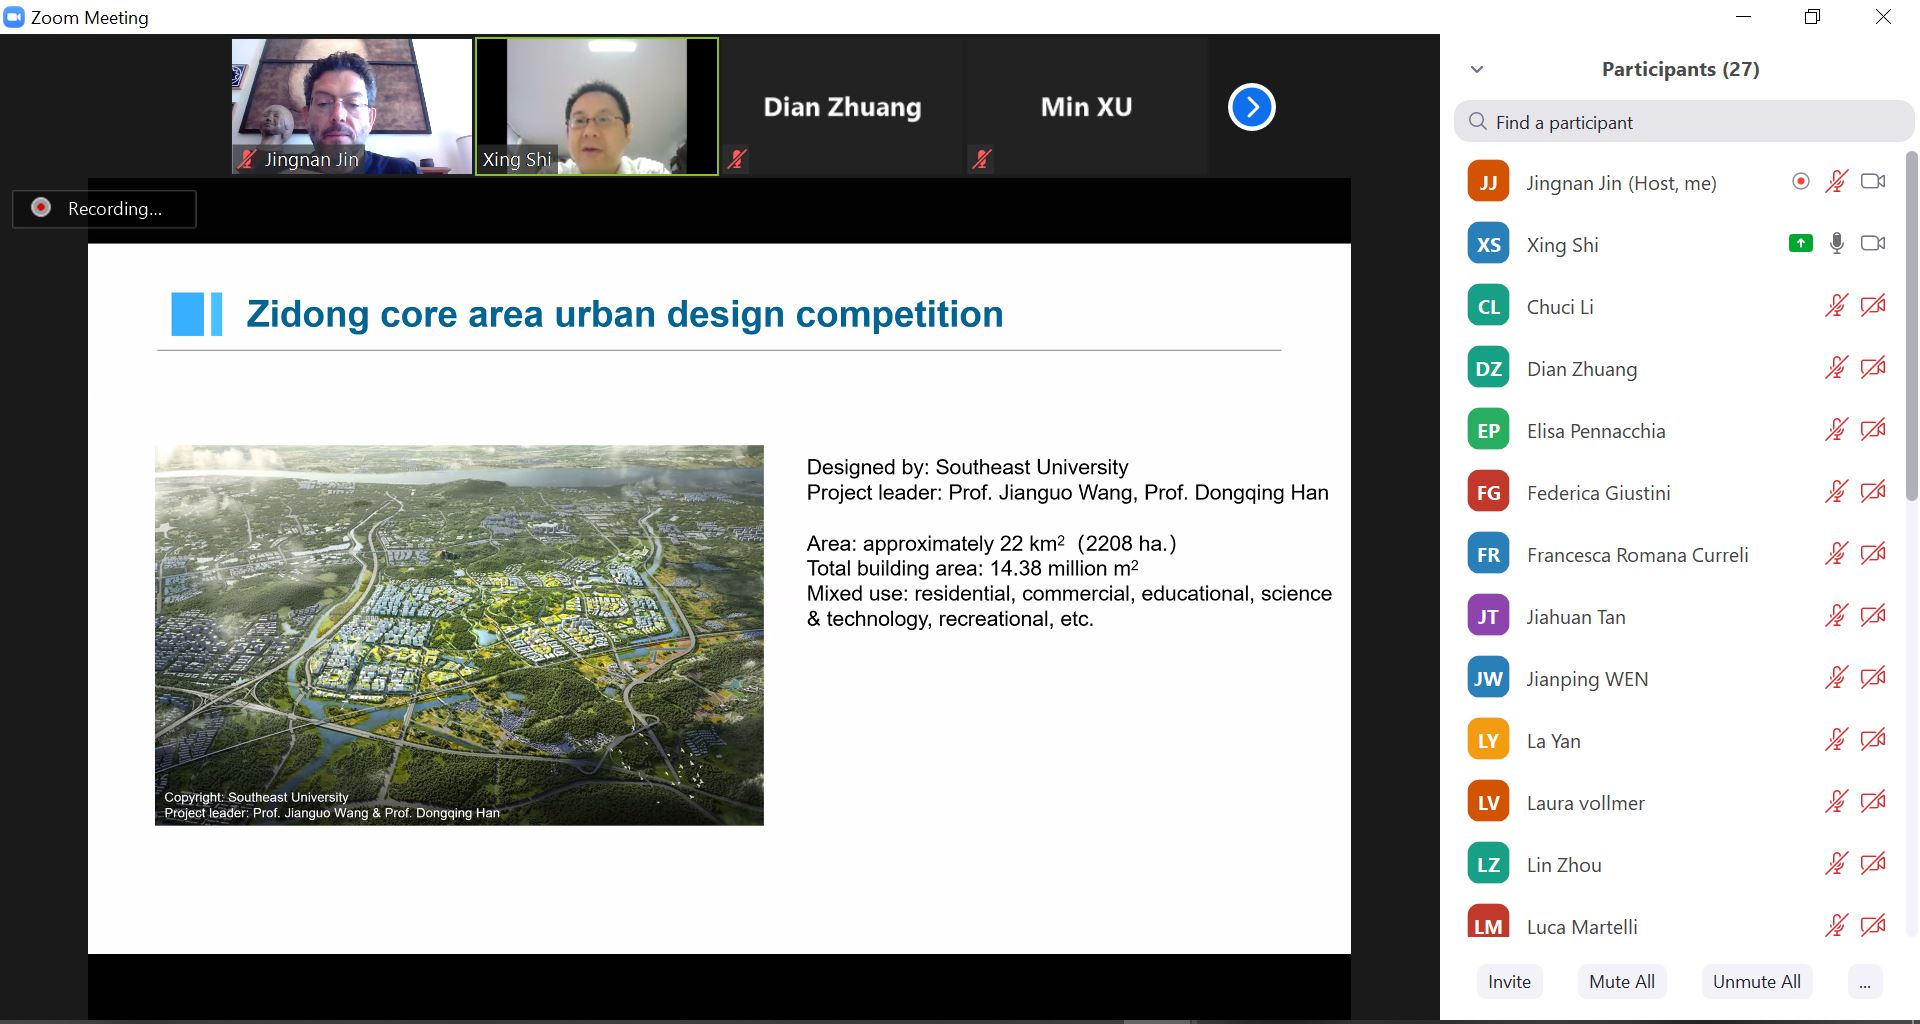Click Xing Shi's green screen-share icon
This screenshot has height=1024, width=1920.
(1800, 243)
